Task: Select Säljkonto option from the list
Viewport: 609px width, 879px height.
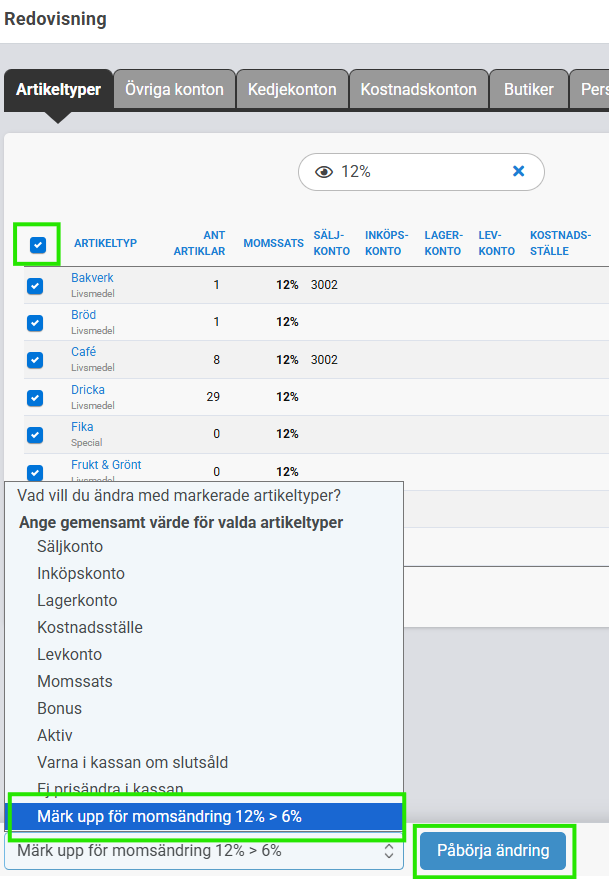Action: pos(70,547)
